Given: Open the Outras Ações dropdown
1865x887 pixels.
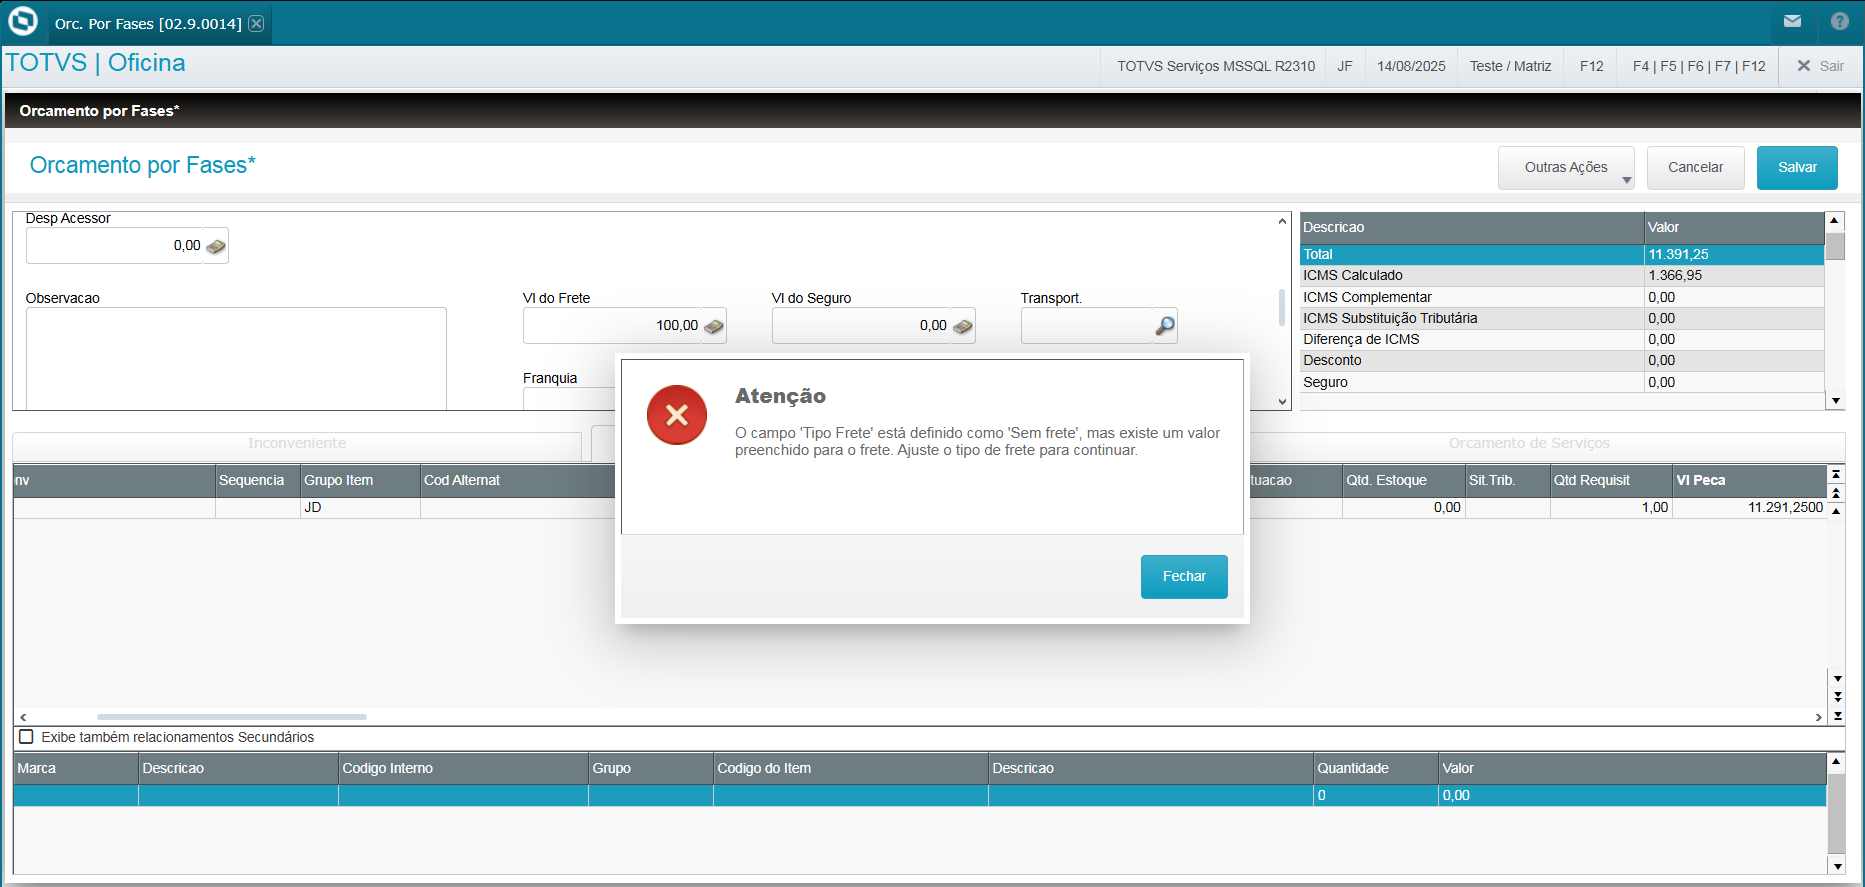Looking at the screenshot, I should pyautogui.click(x=1566, y=168).
